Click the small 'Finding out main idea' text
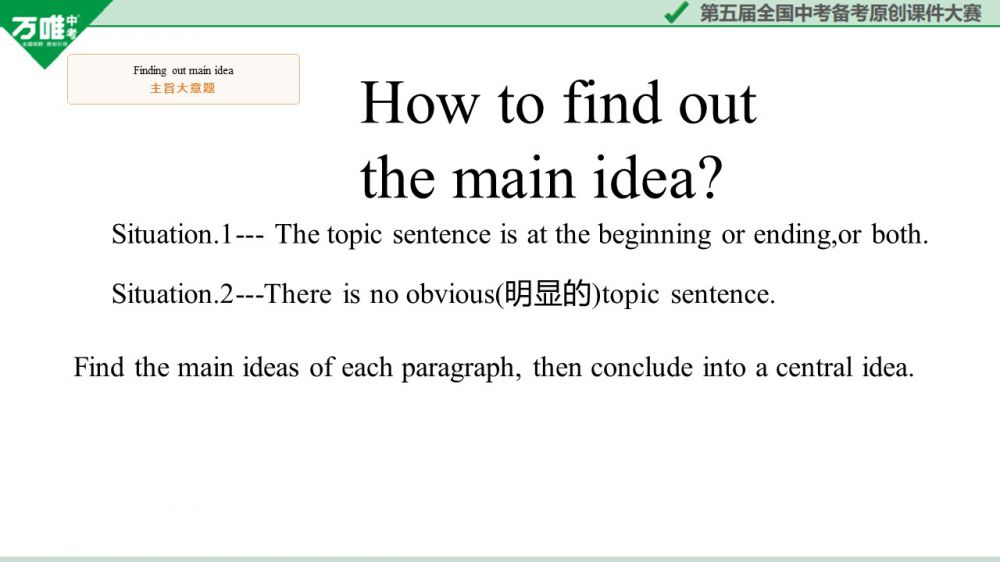 183,71
